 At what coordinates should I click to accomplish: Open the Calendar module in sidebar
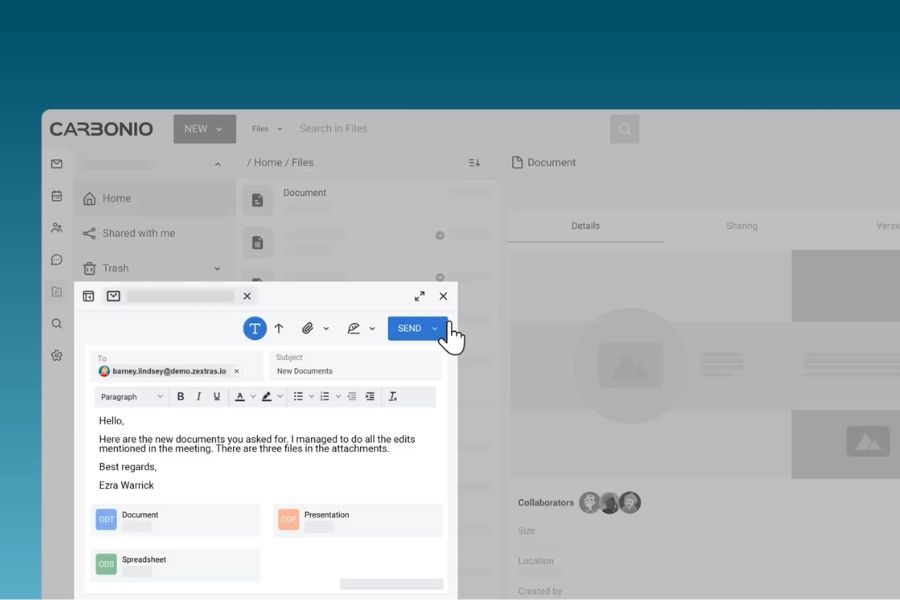coord(56,196)
